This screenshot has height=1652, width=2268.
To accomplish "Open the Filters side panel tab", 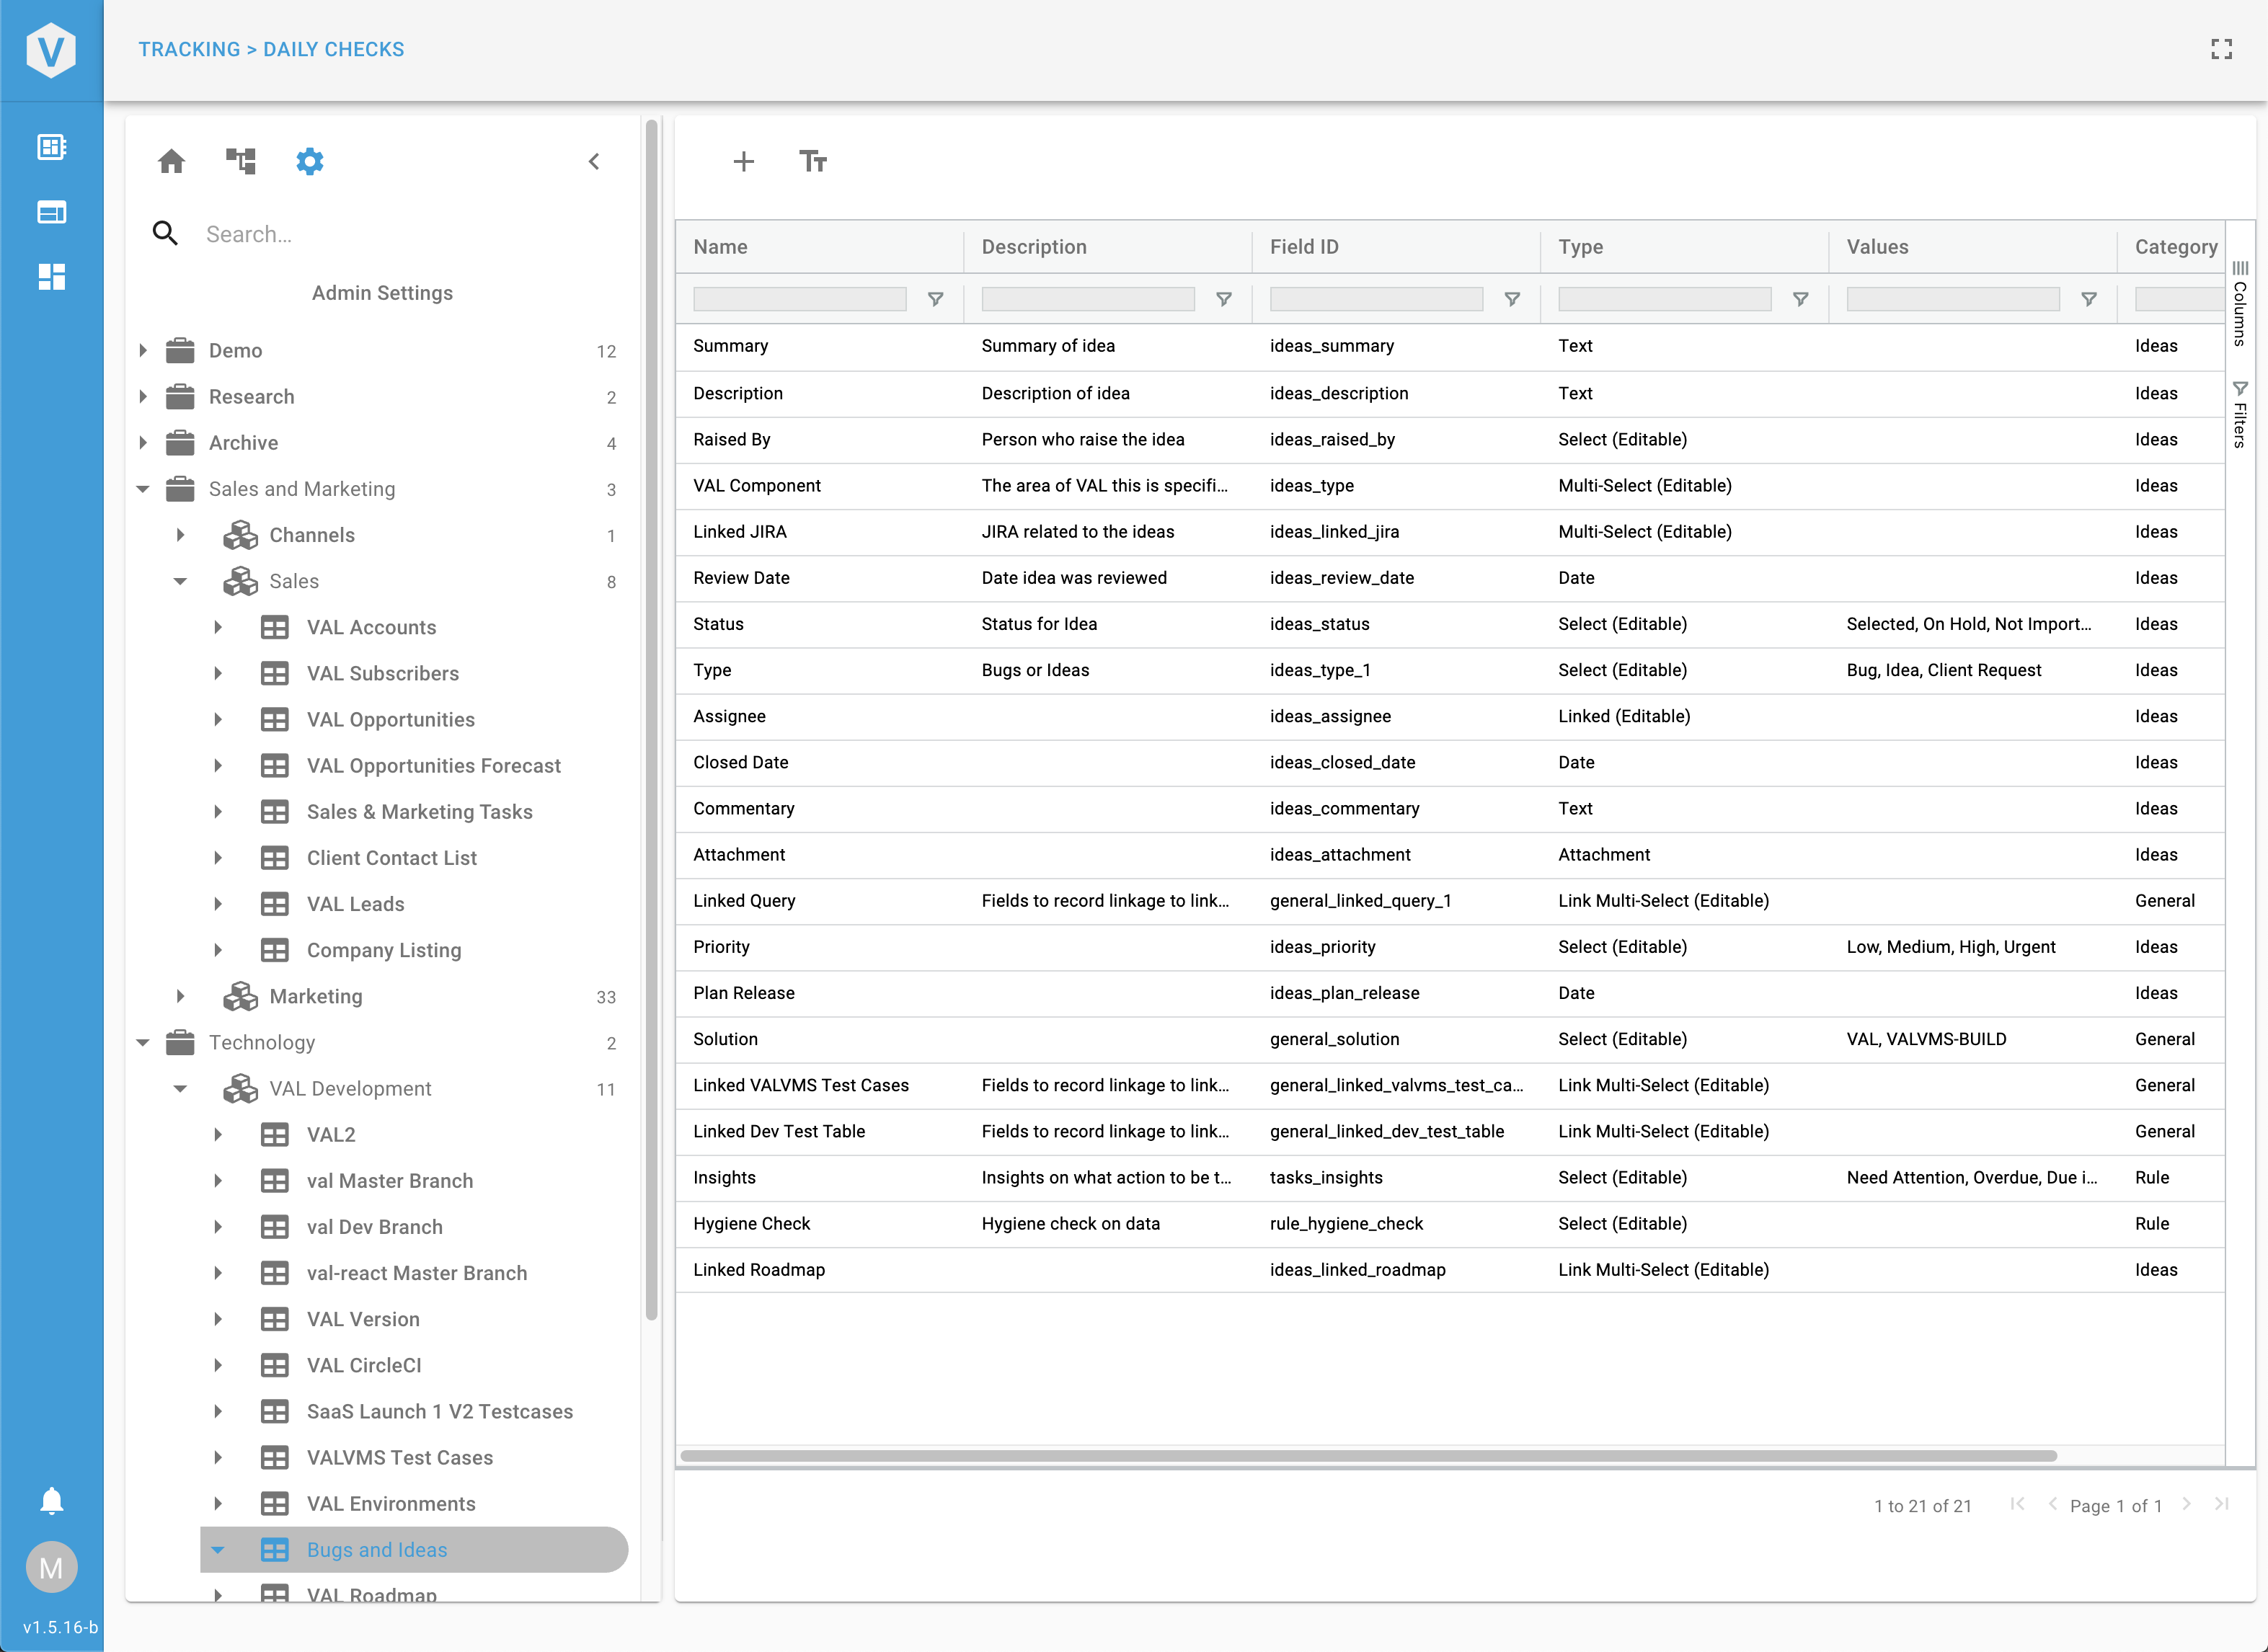I will coord(2240,415).
